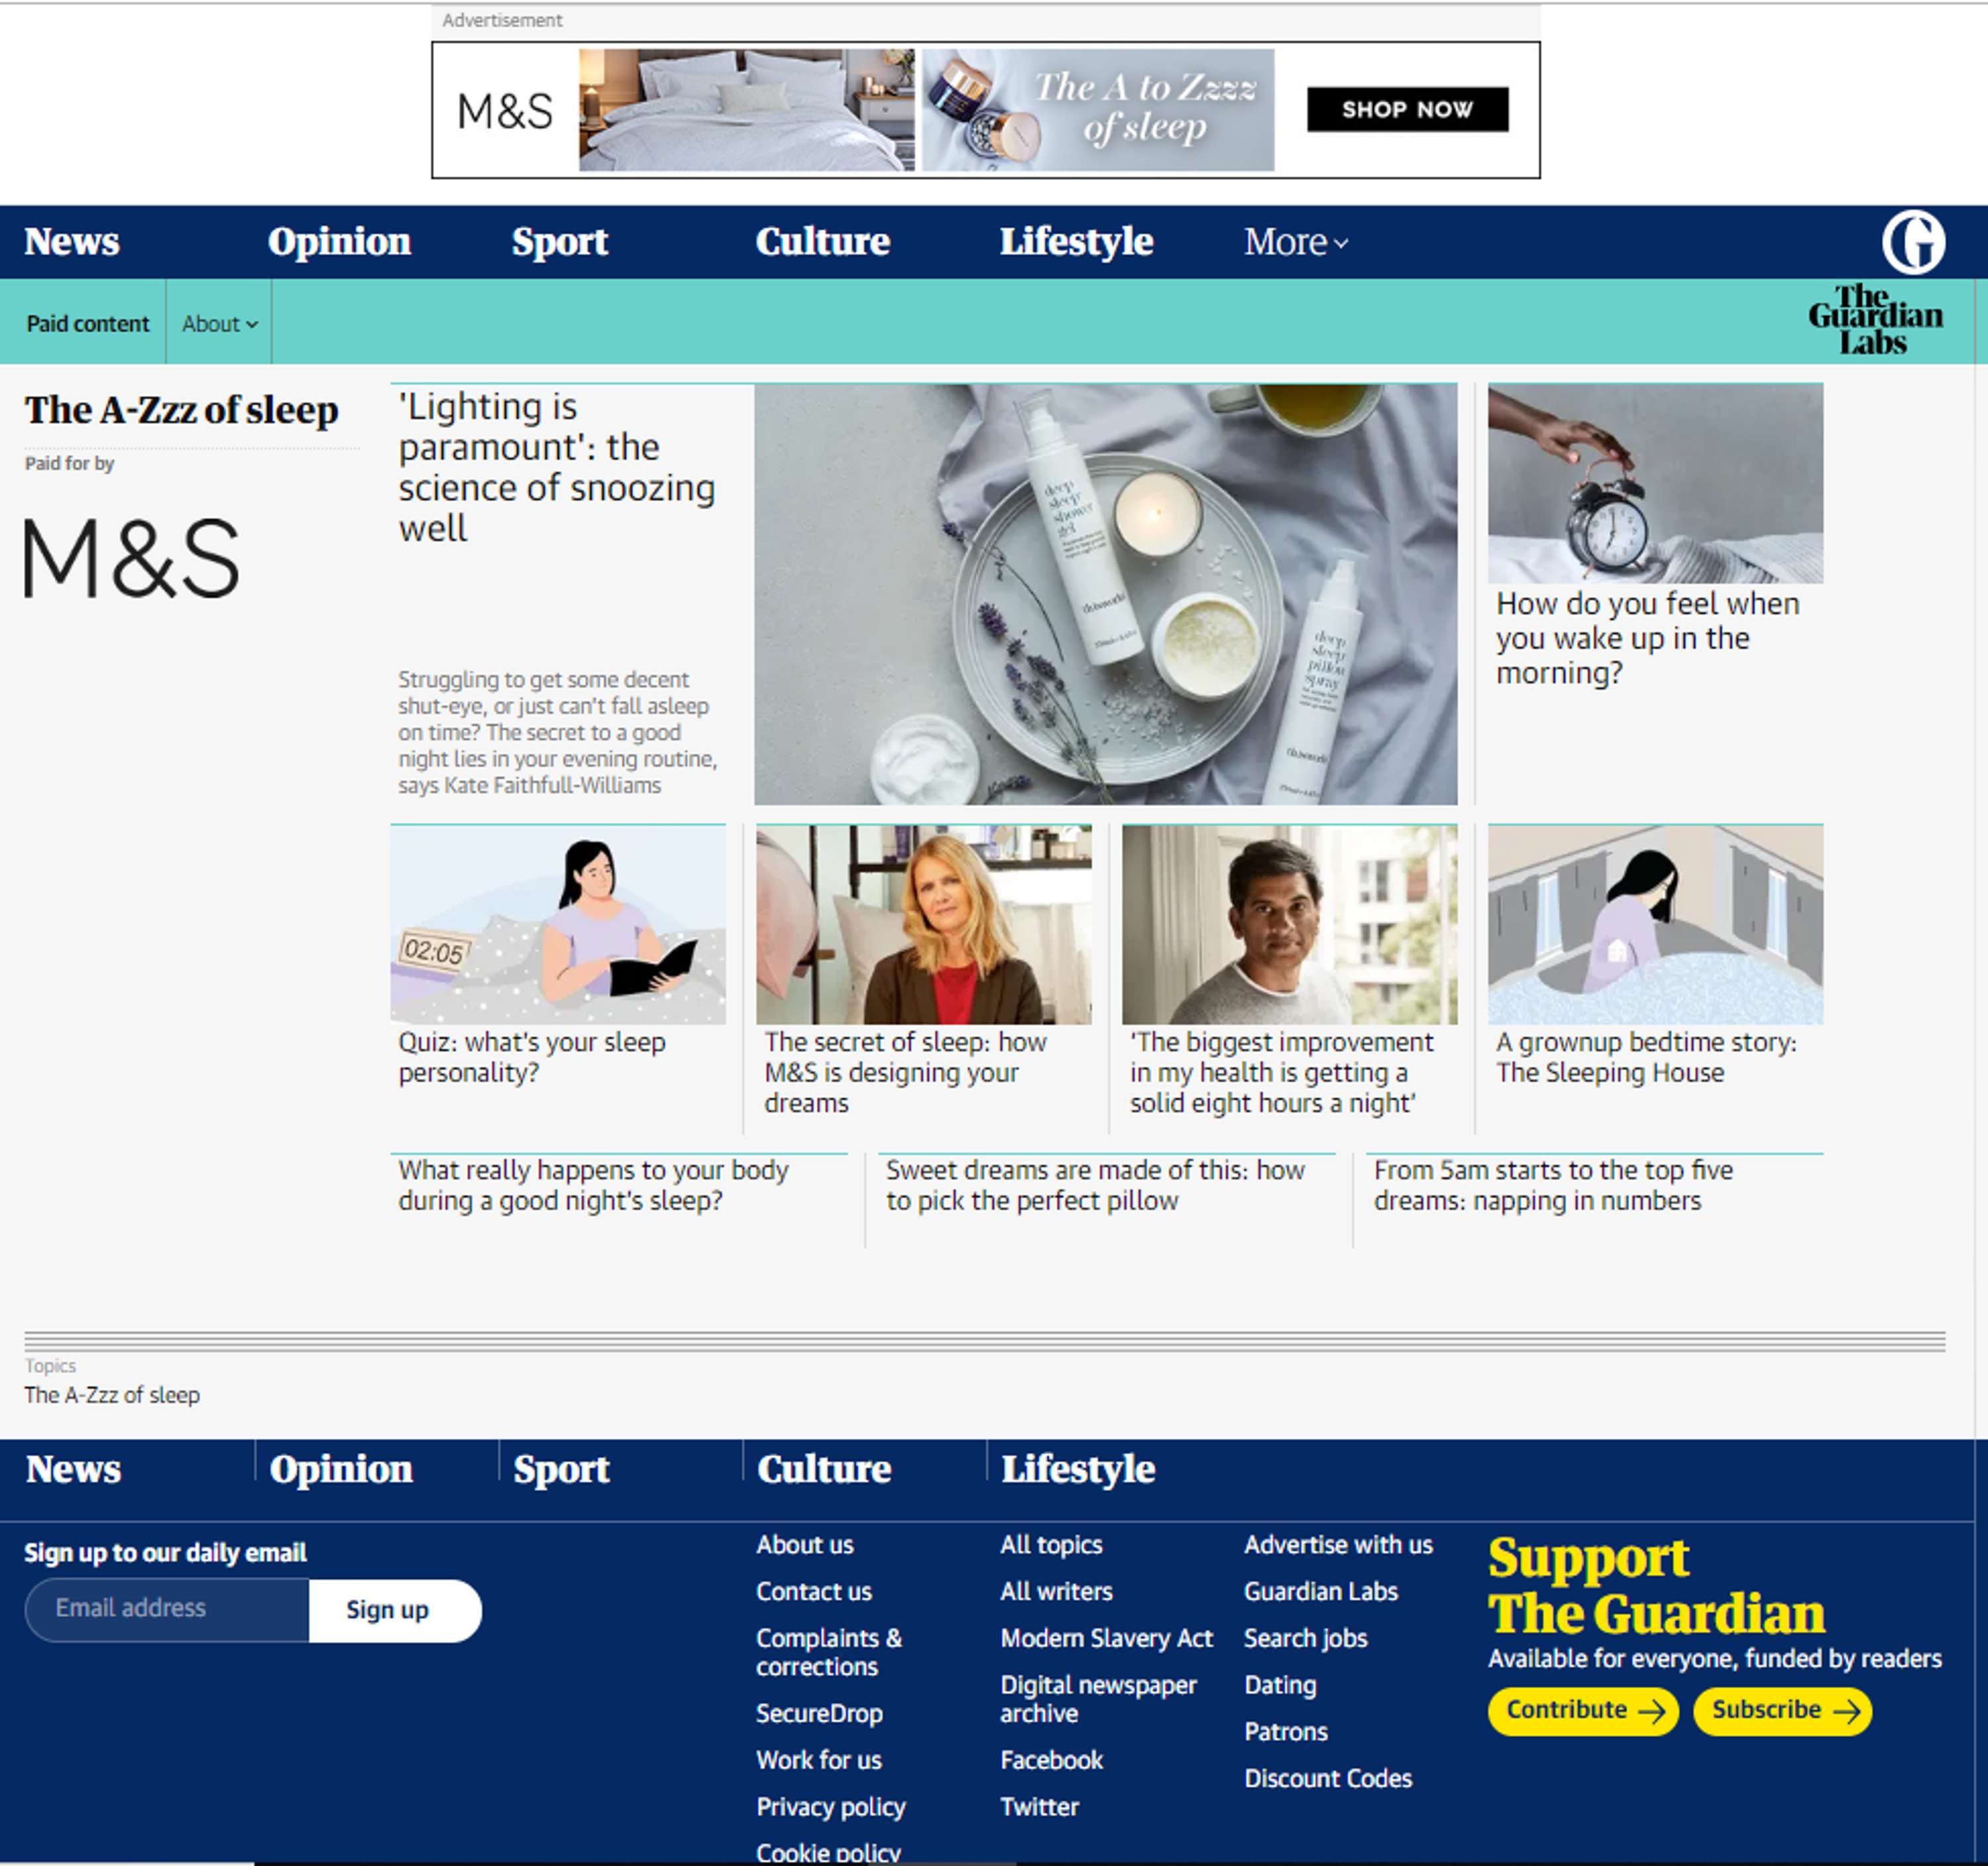Click Shop Now in the M&S ad
This screenshot has width=1988, height=1866.
click(1407, 109)
